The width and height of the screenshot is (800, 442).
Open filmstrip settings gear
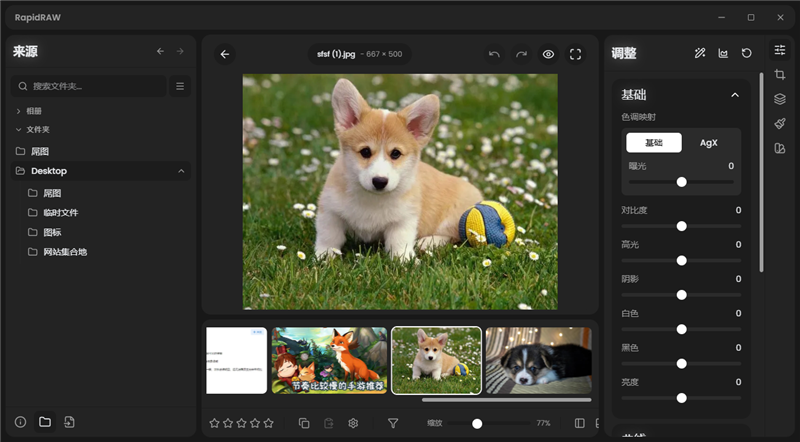click(x=353, y=423)
